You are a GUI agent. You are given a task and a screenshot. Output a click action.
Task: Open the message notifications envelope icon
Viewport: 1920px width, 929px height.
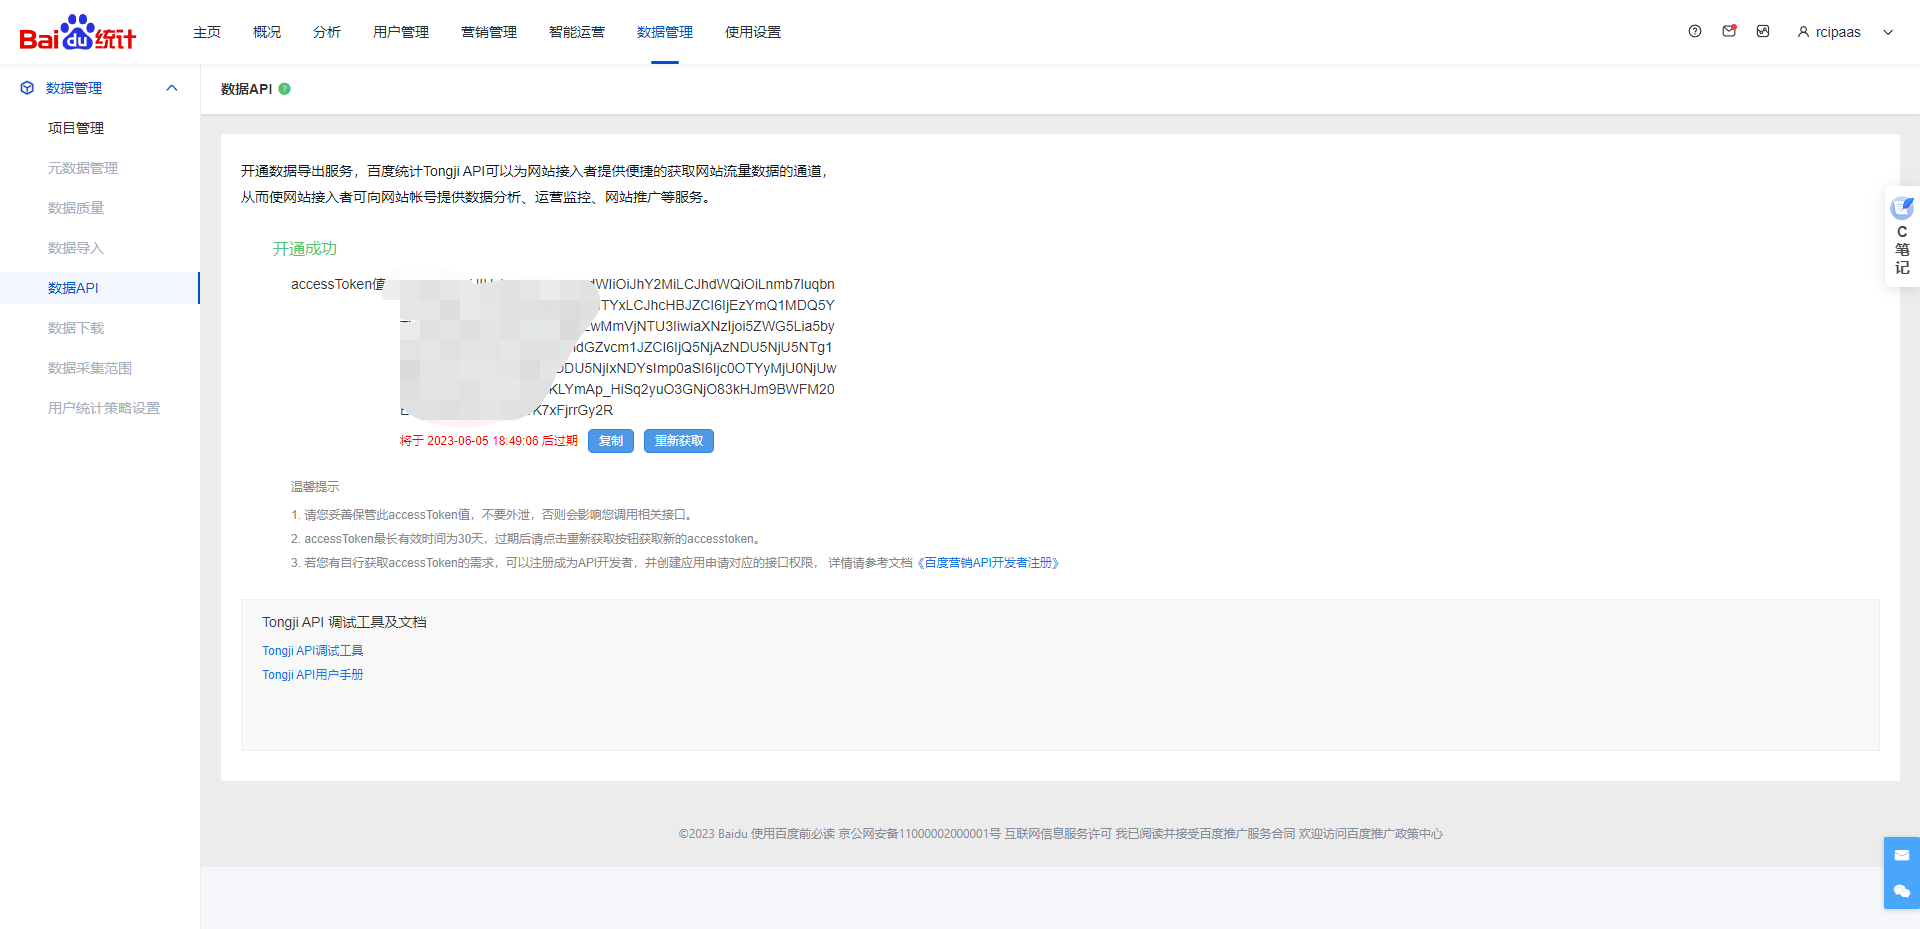tap(1729, 31)
